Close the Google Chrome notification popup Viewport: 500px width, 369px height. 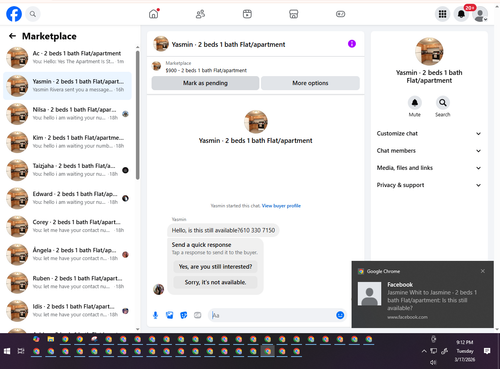[483, 271]
